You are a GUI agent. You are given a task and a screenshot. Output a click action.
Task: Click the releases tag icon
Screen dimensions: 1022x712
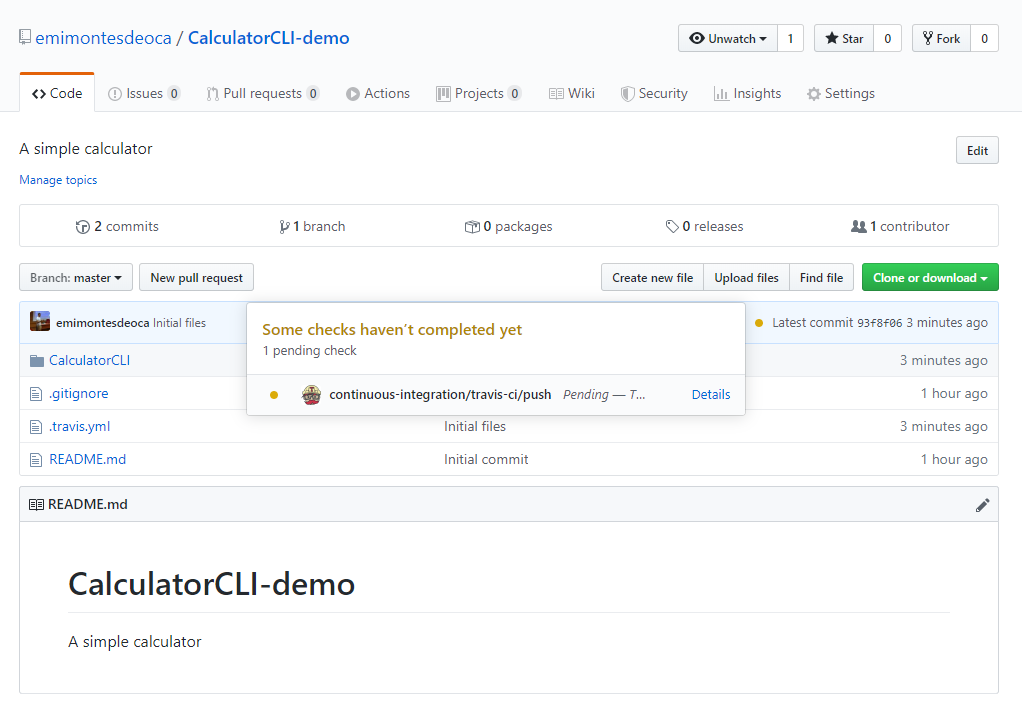tap(672, 227)
